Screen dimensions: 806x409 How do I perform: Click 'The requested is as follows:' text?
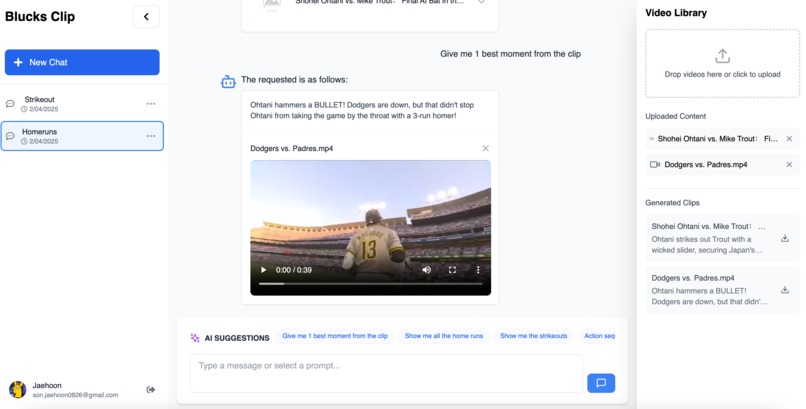click(295, 80)
